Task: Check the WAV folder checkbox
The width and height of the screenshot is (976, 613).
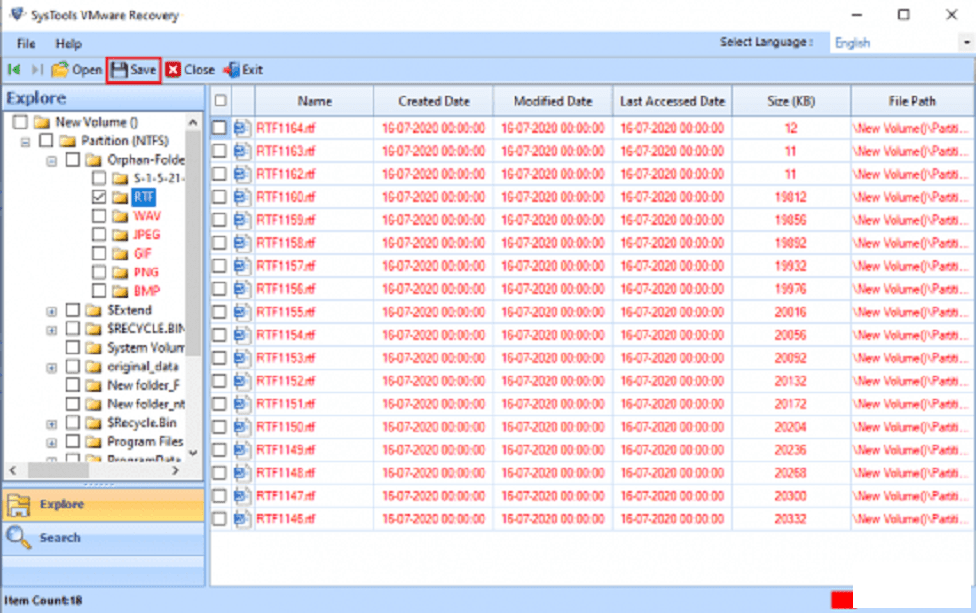Action: point(98,216)
